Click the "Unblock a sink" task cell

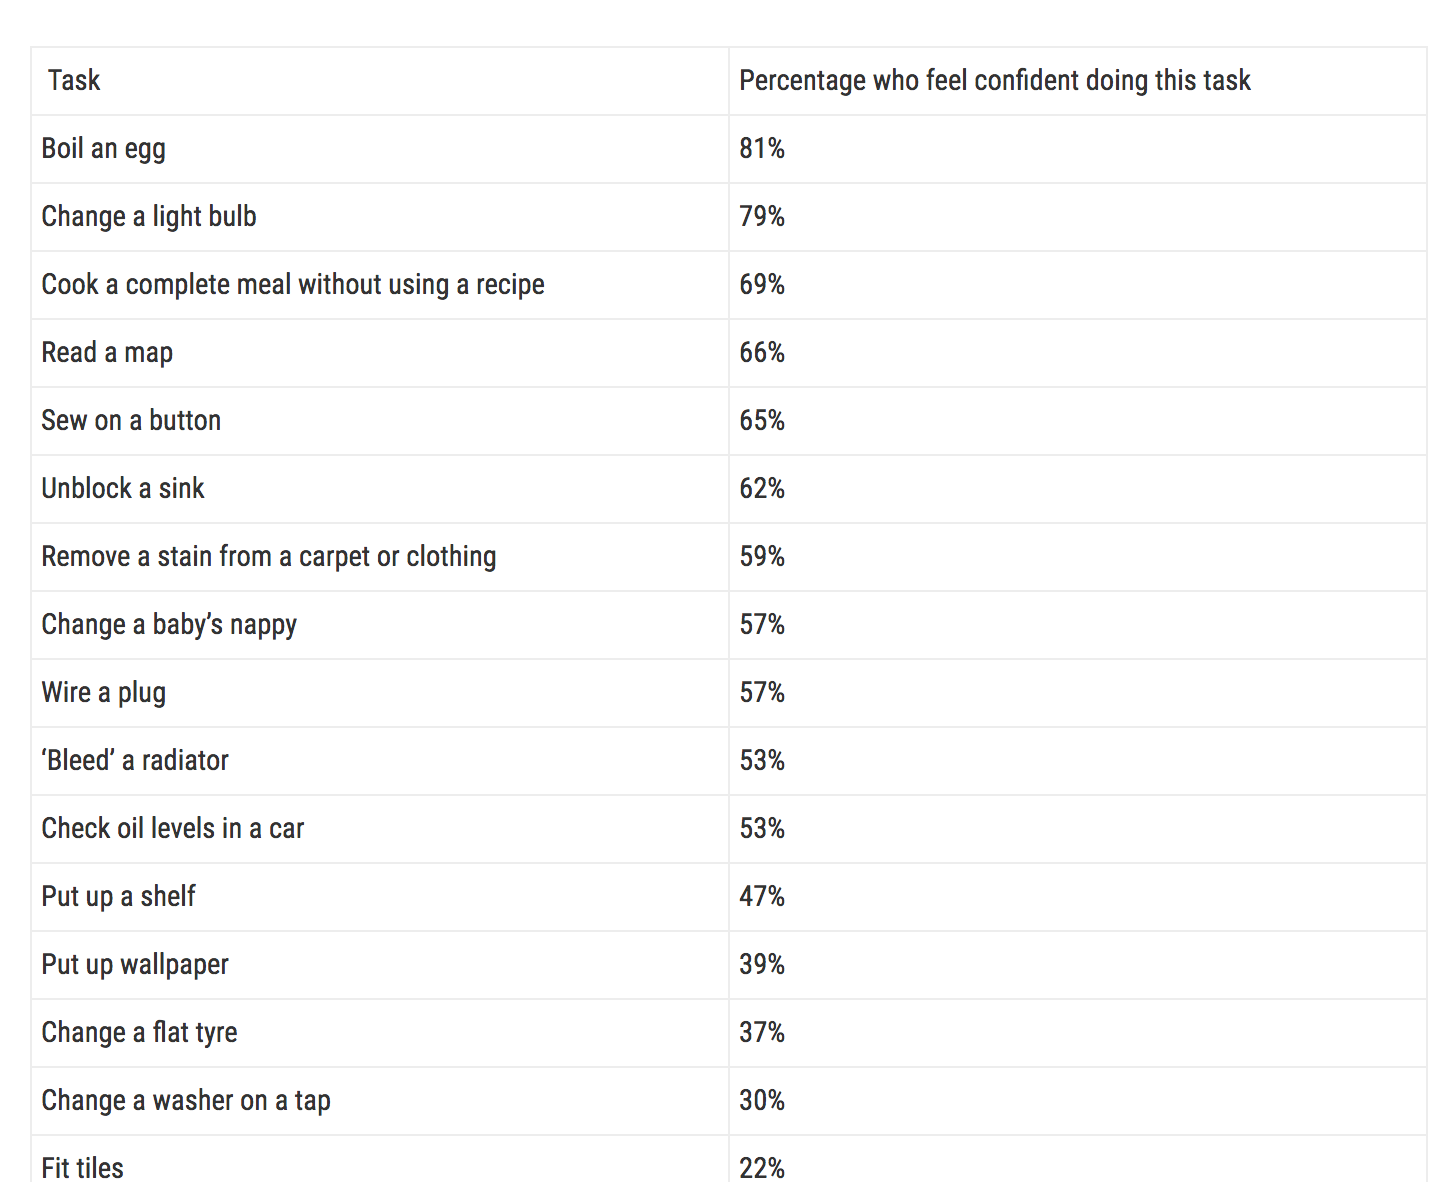tap(123, 489)
